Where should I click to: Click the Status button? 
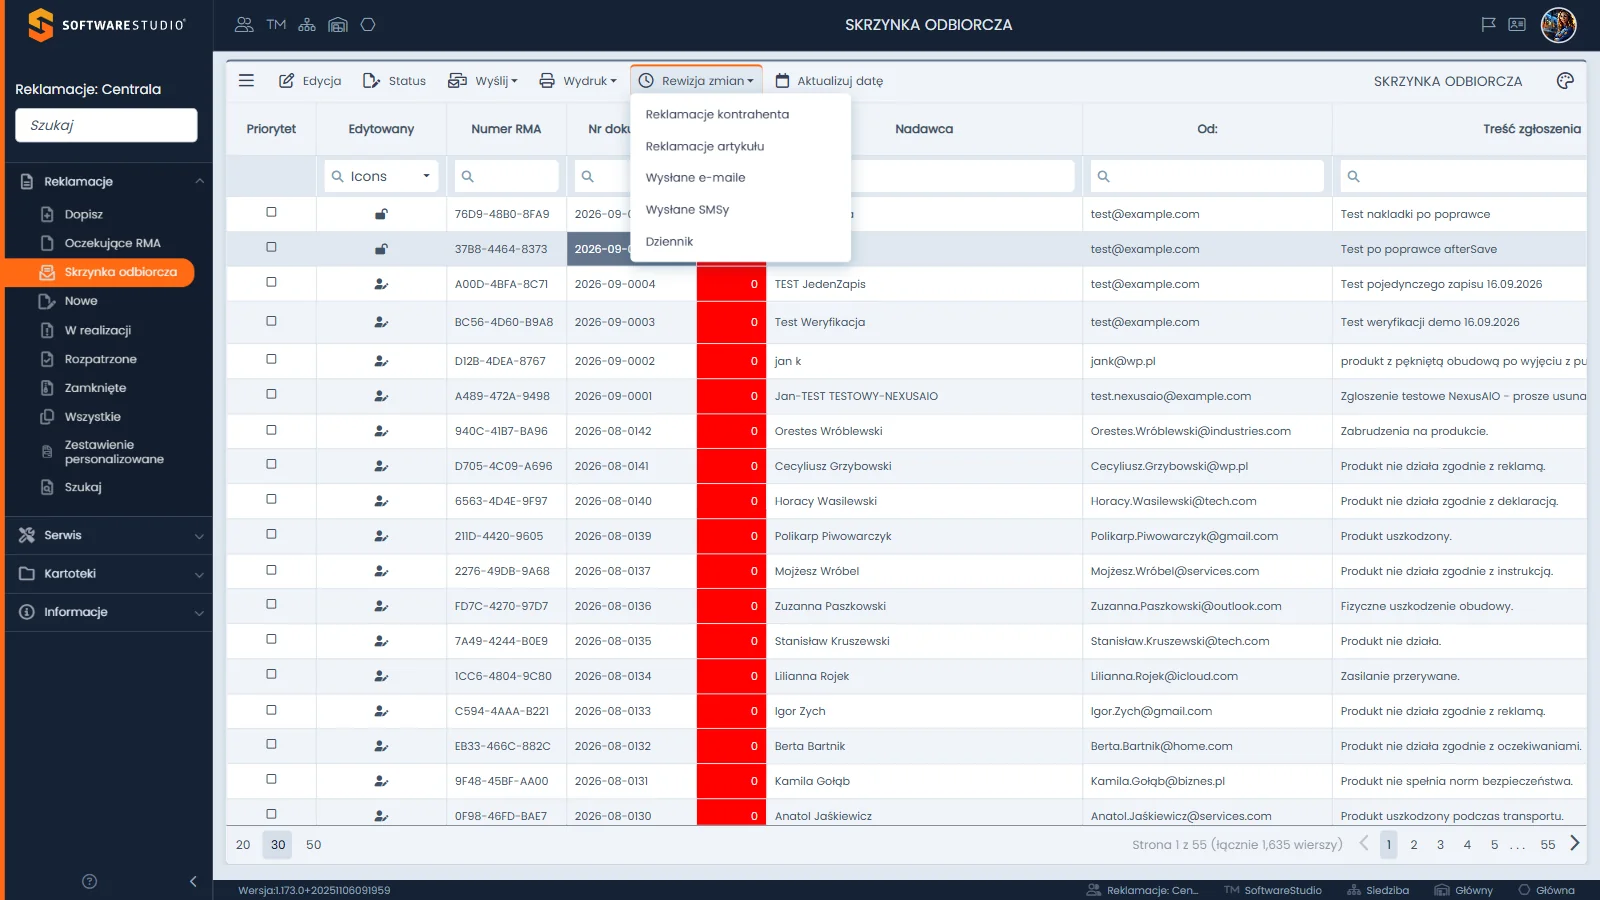[394, 81]
